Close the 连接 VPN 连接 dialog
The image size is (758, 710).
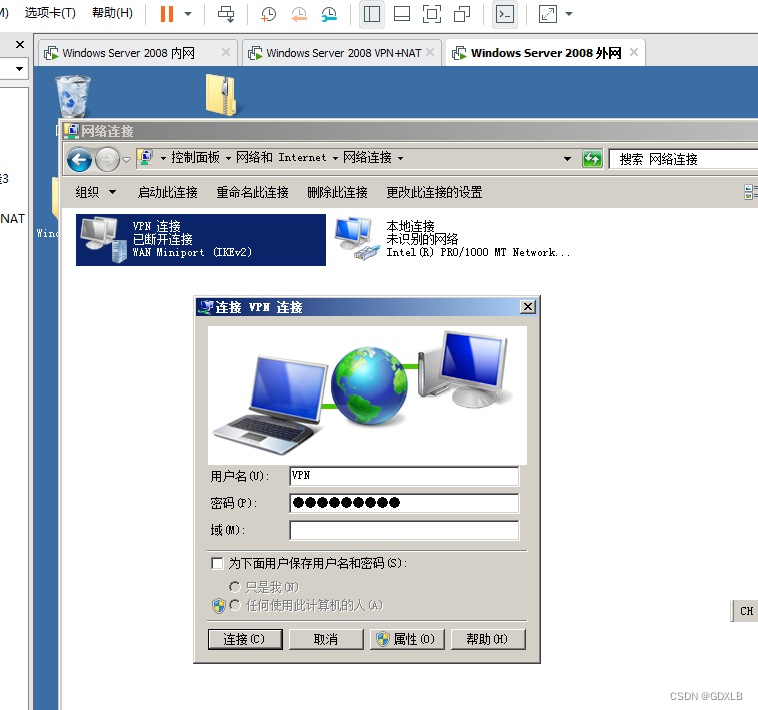pyautogui.click(x=528, y=306)
